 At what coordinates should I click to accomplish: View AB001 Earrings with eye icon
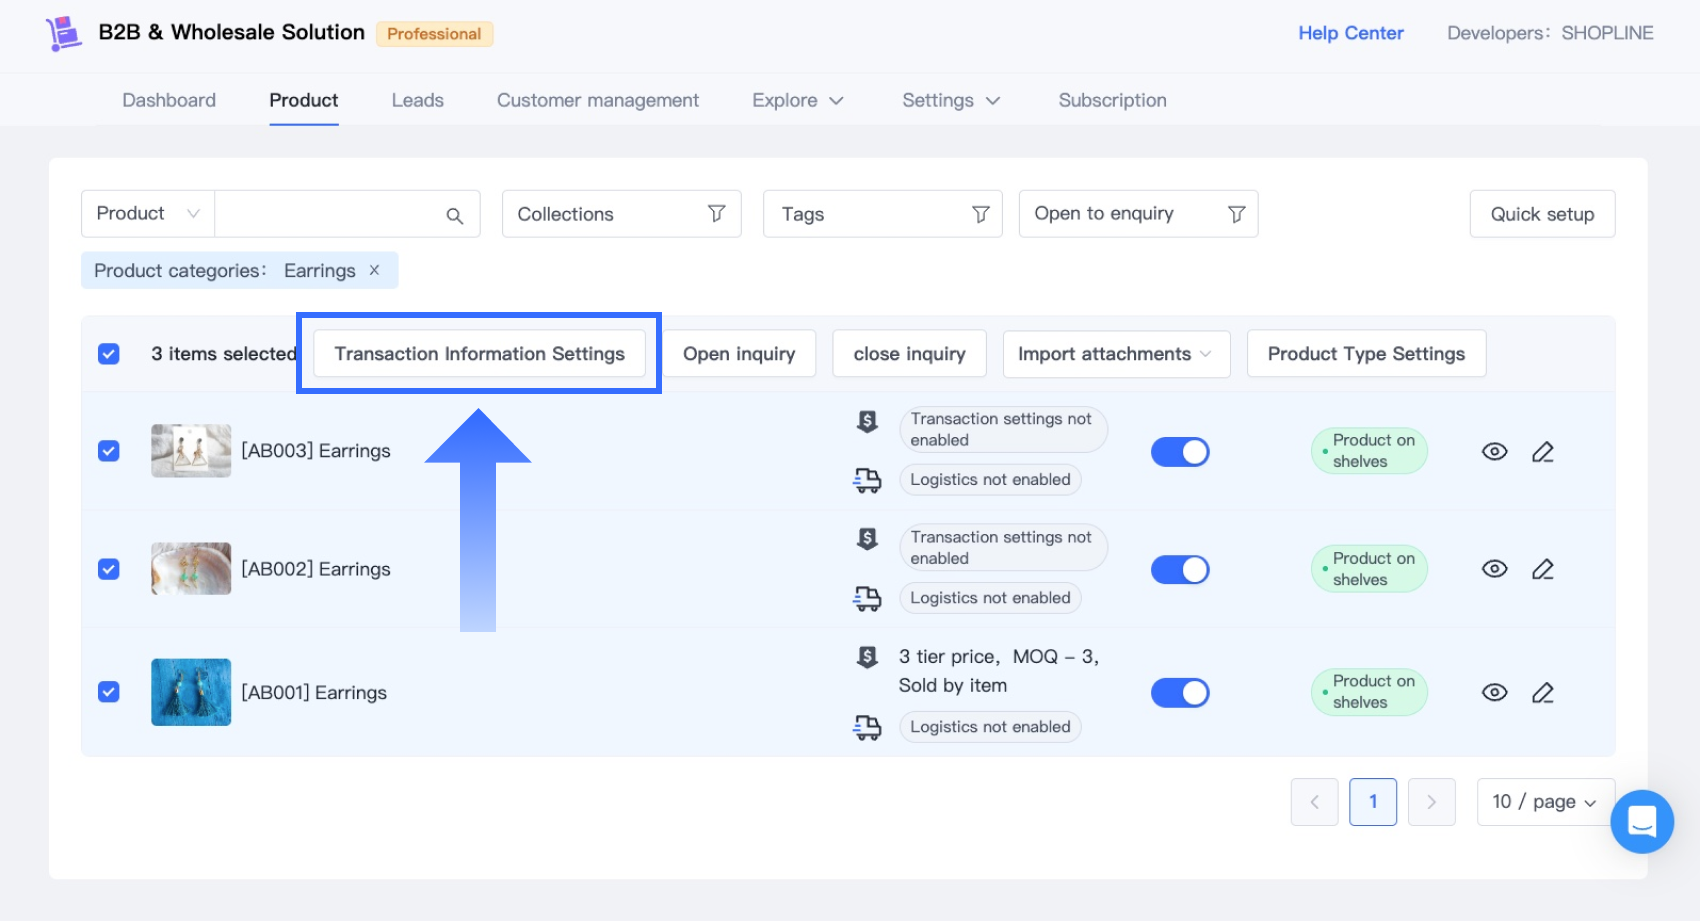(x=1494, y=692)
